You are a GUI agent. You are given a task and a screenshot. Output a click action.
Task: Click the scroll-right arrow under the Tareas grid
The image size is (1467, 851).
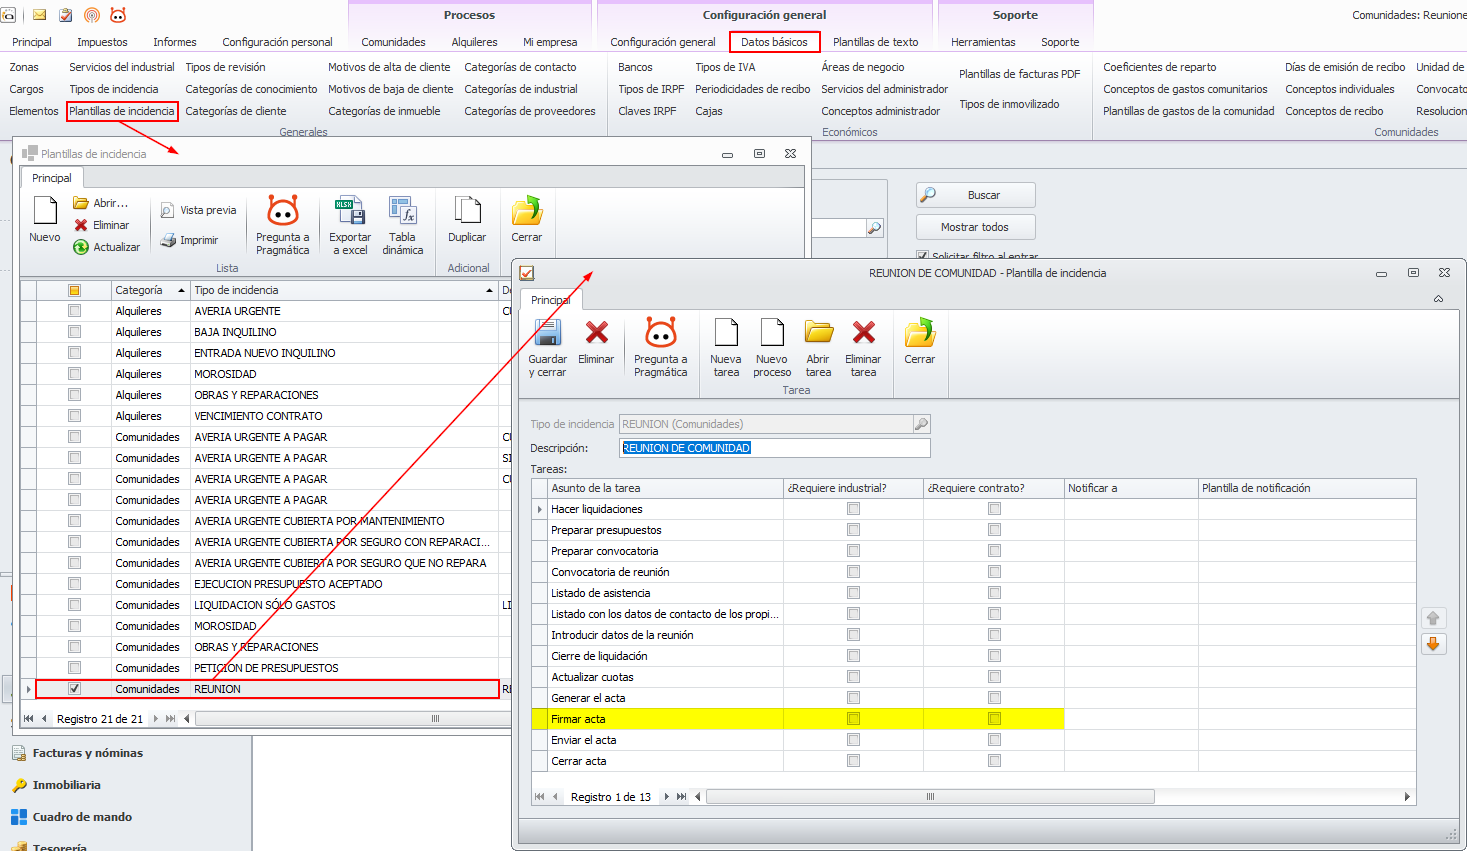(x=1407, y=797)
